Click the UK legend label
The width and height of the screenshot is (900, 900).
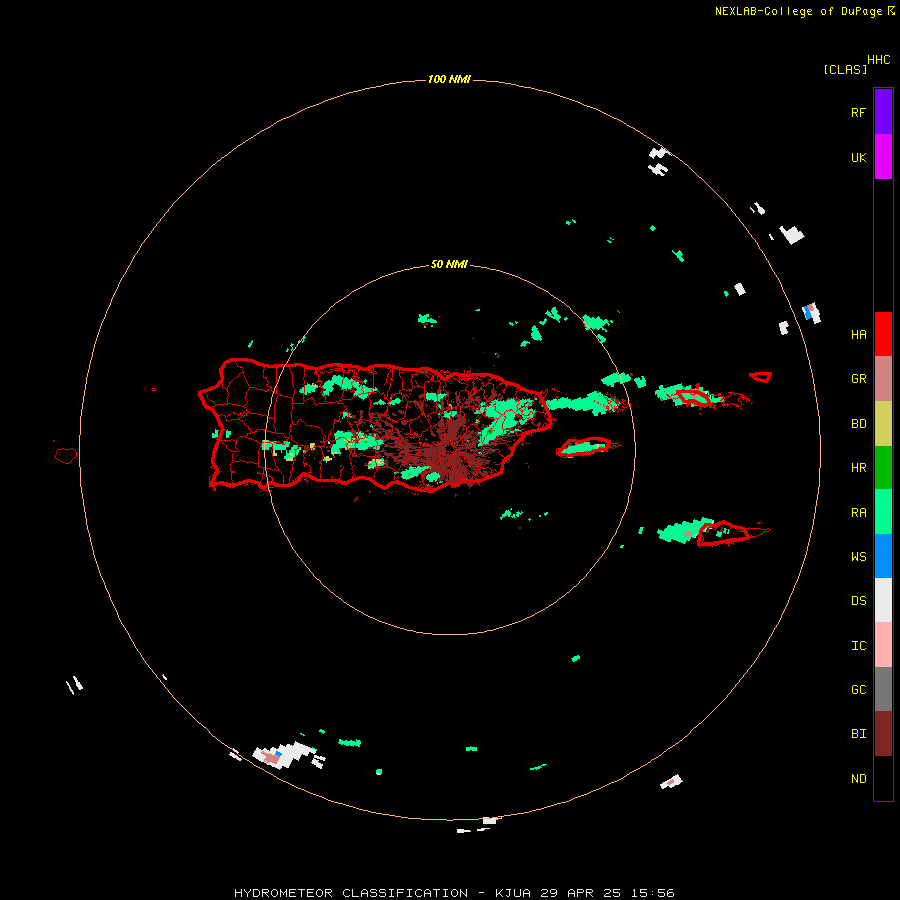pos(858,158)
